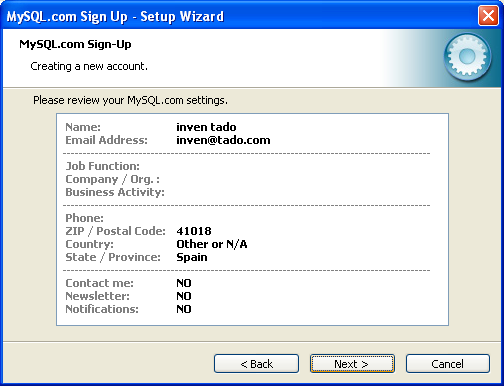Image resolution: width=504 pixels, height=386 pixels.
Task: Click the 'State / Province:' label
Action: 113,257
